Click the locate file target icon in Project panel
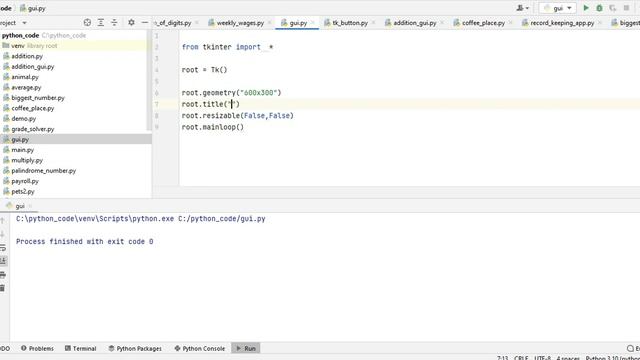 click(x=87, y=23)
